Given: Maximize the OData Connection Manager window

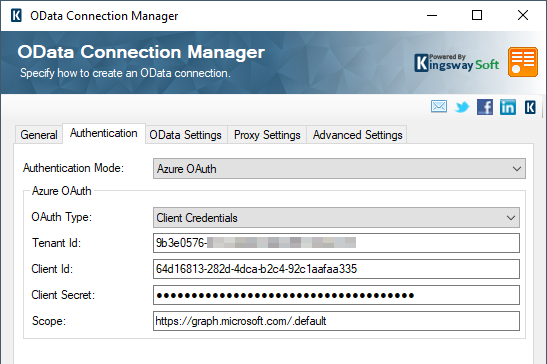Looking at the screenshot, I should [477, 15].
